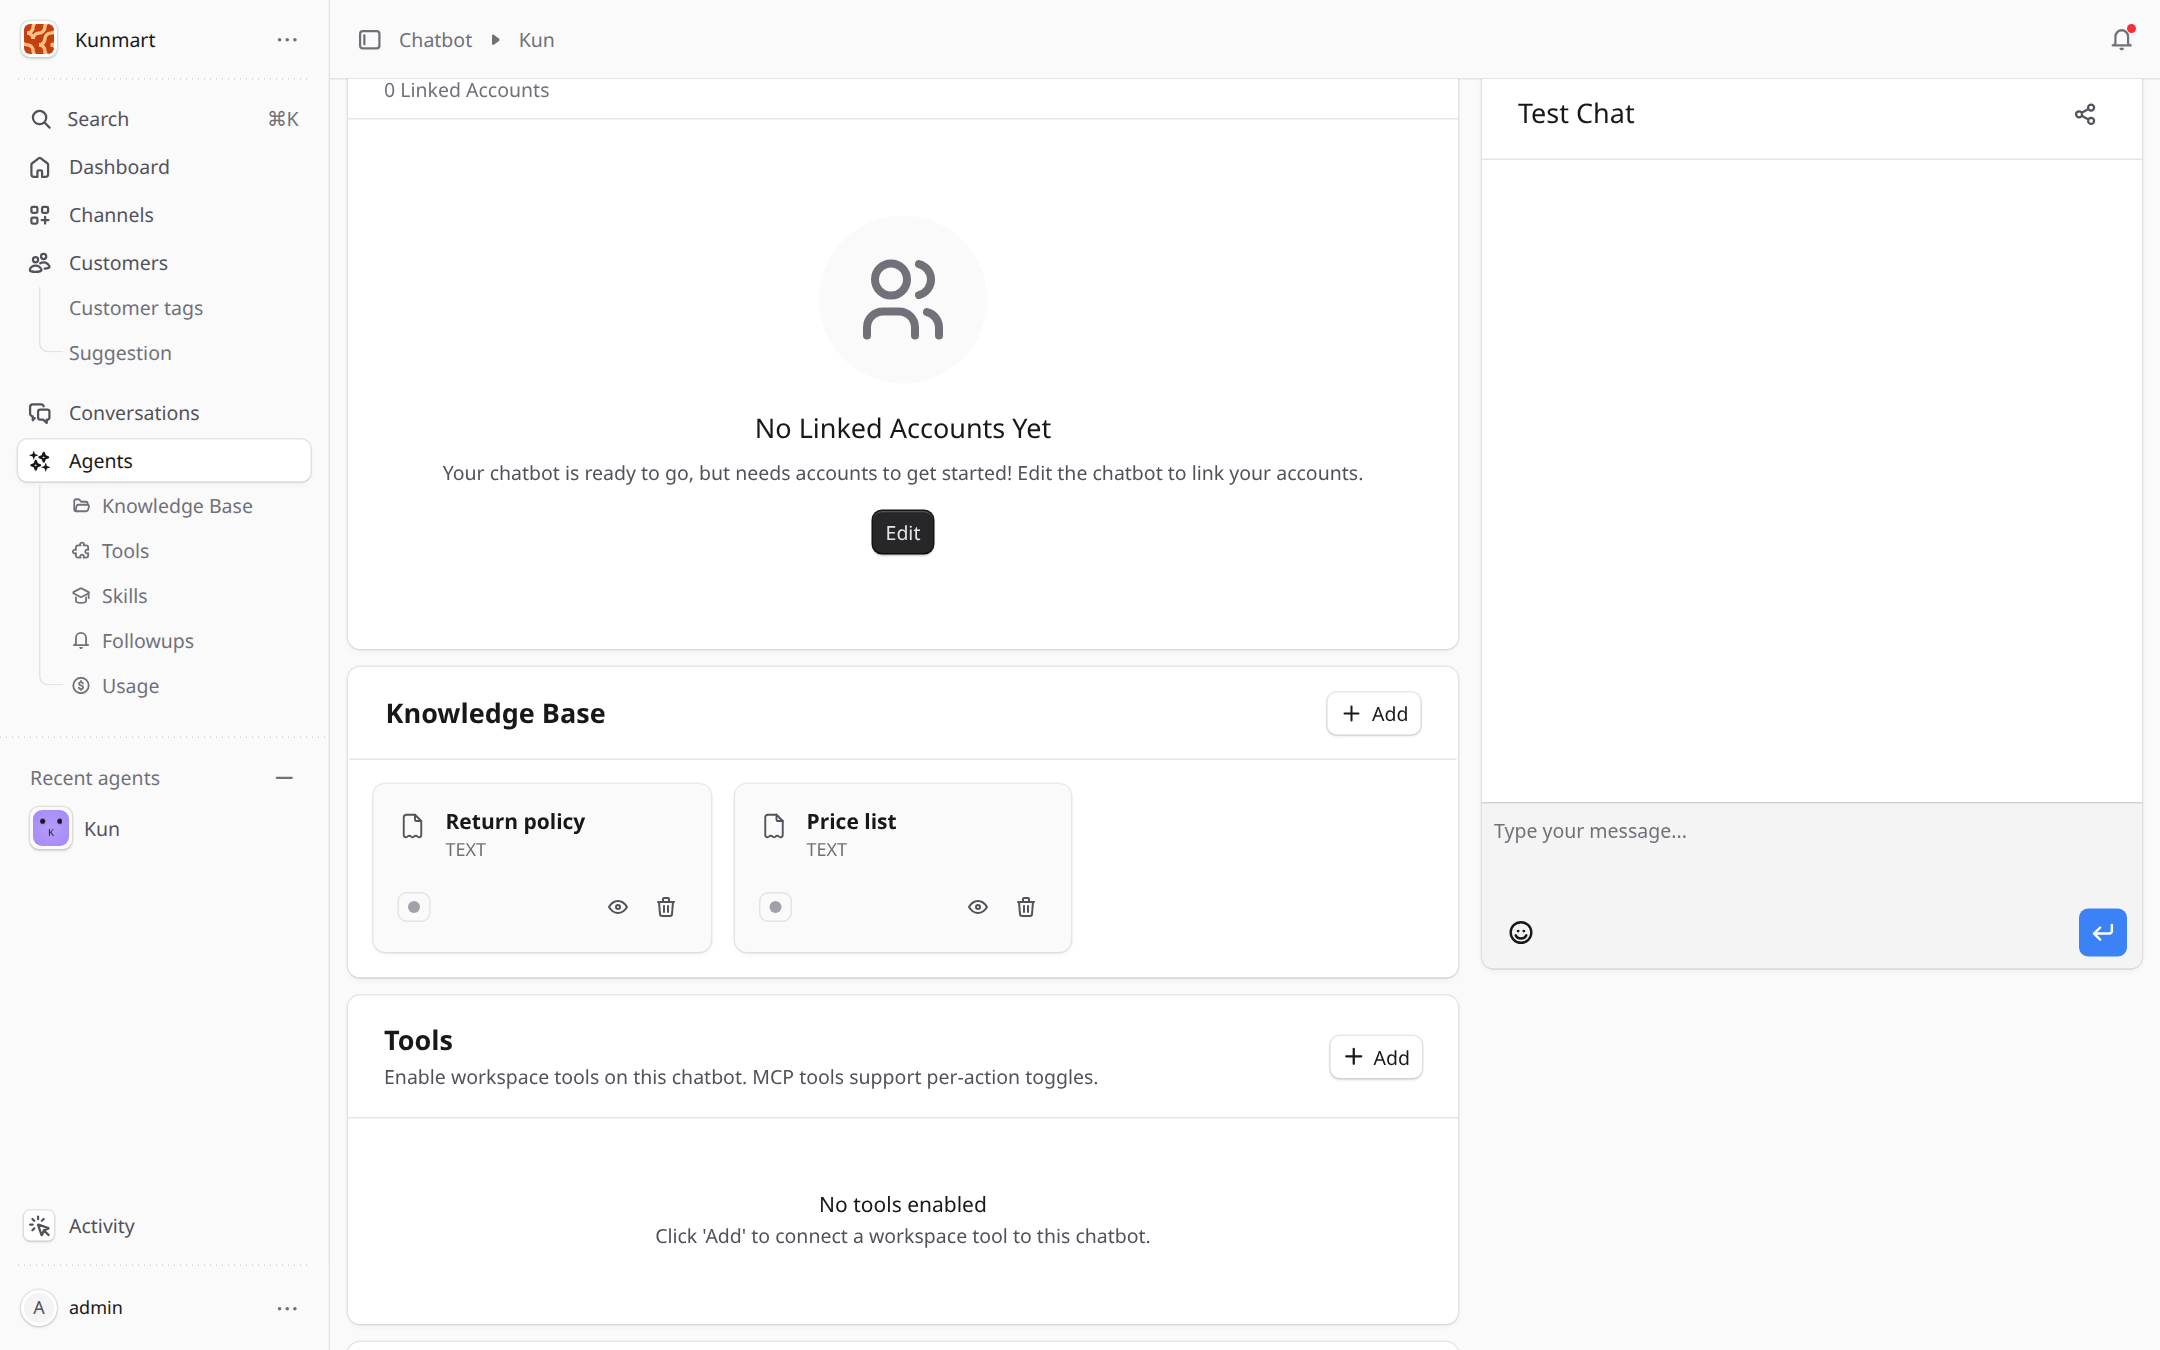Go to Dashboard
The image size is (2160, 1350).
(164, 167)
